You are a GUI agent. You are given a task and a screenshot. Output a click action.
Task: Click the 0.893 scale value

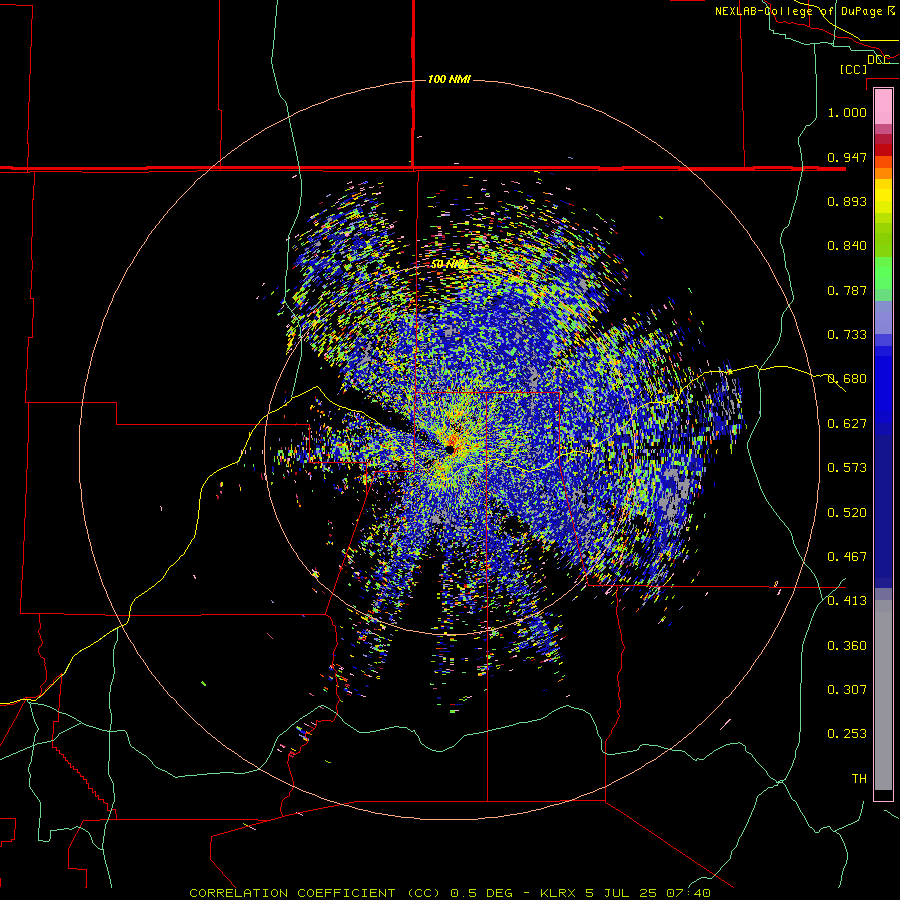[847, 201]
